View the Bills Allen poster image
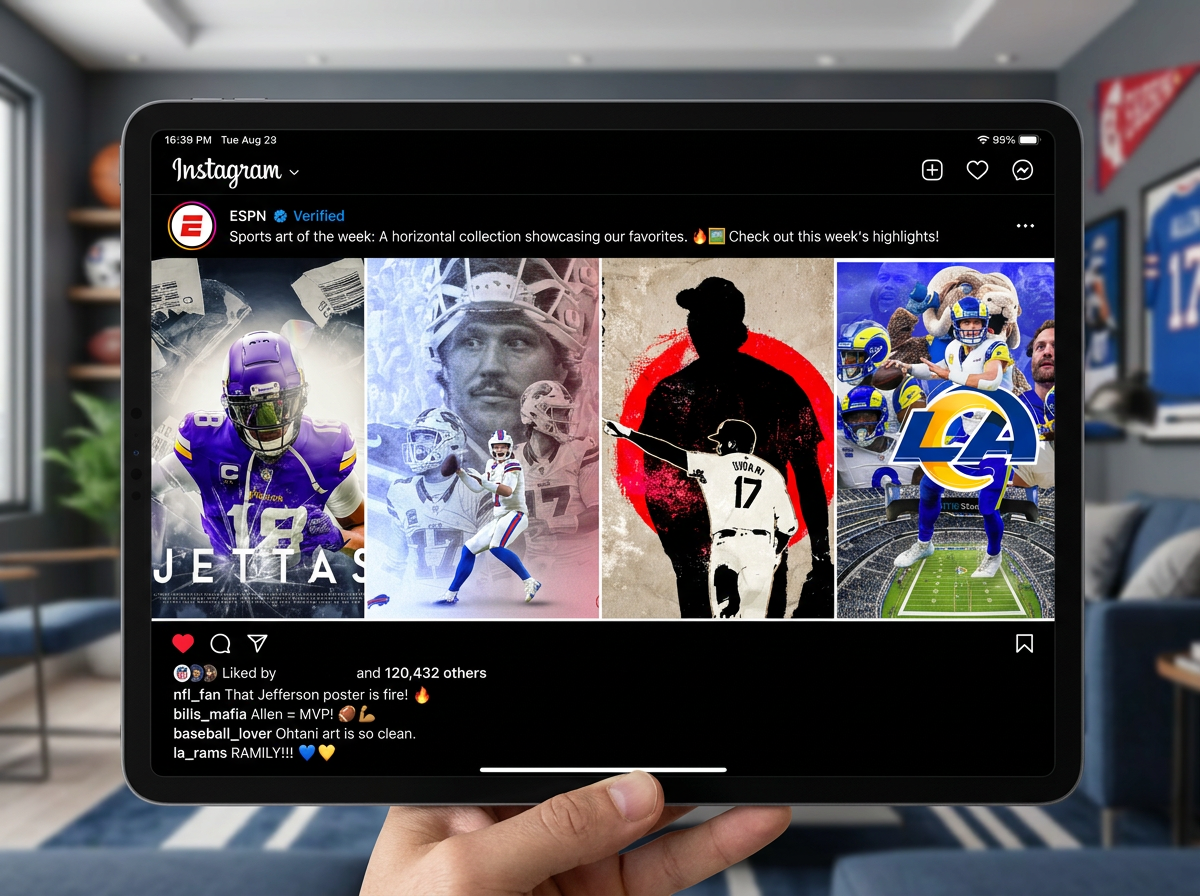 click(x=483, y=438)
